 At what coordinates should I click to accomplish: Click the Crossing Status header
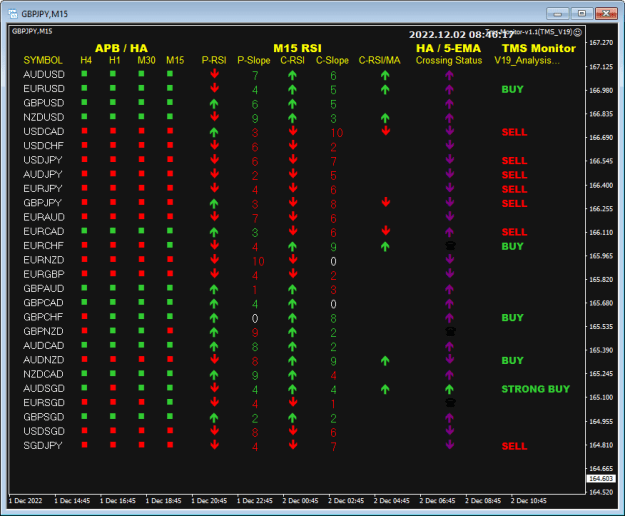(449, 61)
